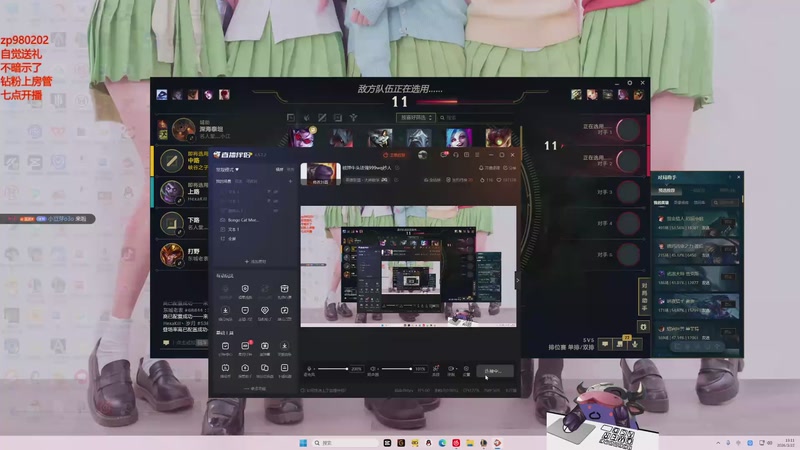Screen dimensions: 800x450
Task: Click the 分享 share link
Action: (x=509, y=167)
